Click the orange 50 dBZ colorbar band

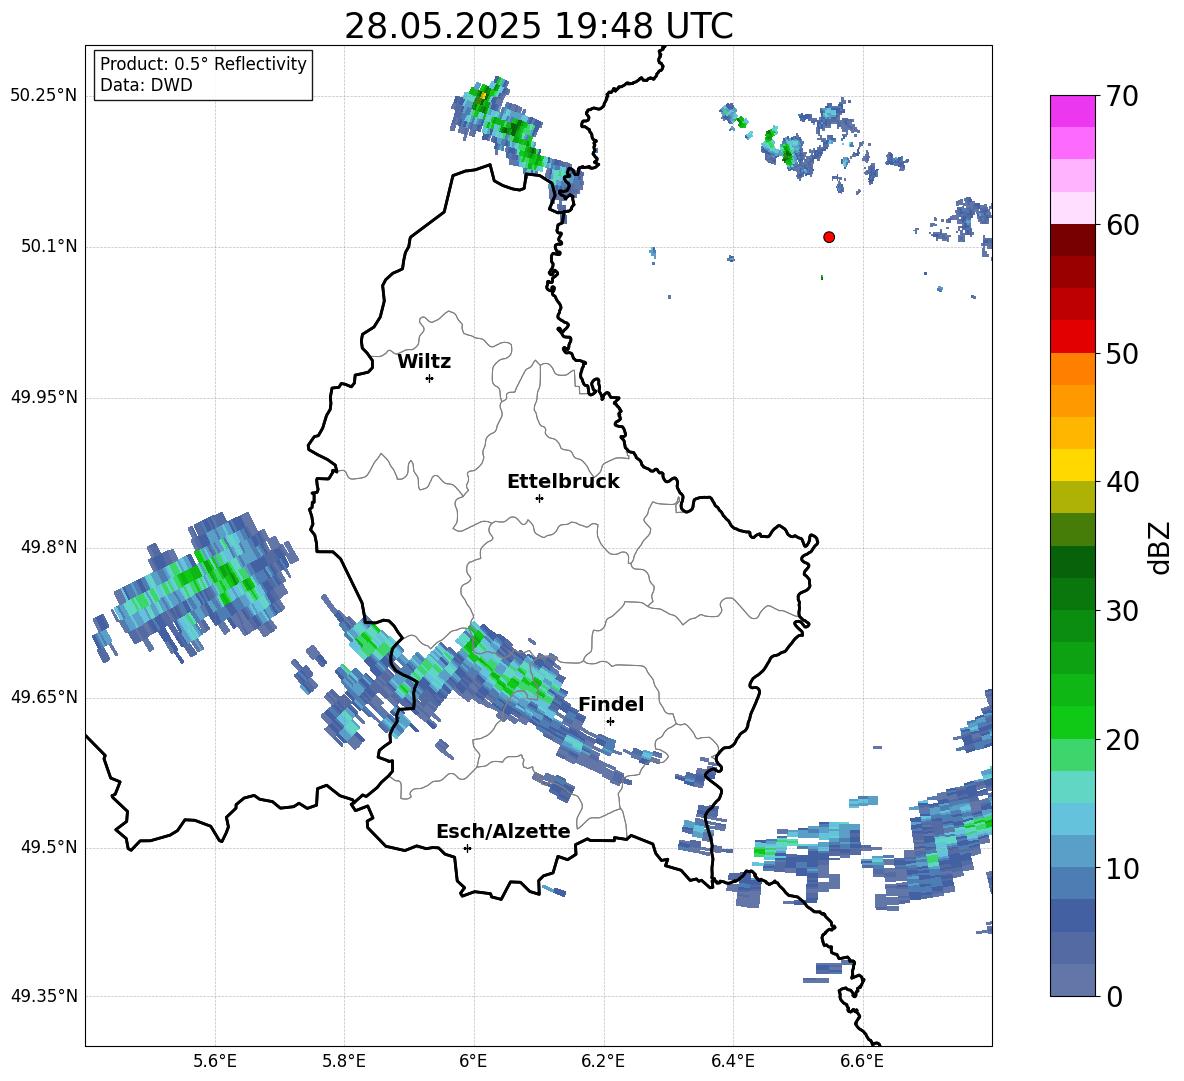tap(1072, 369)
